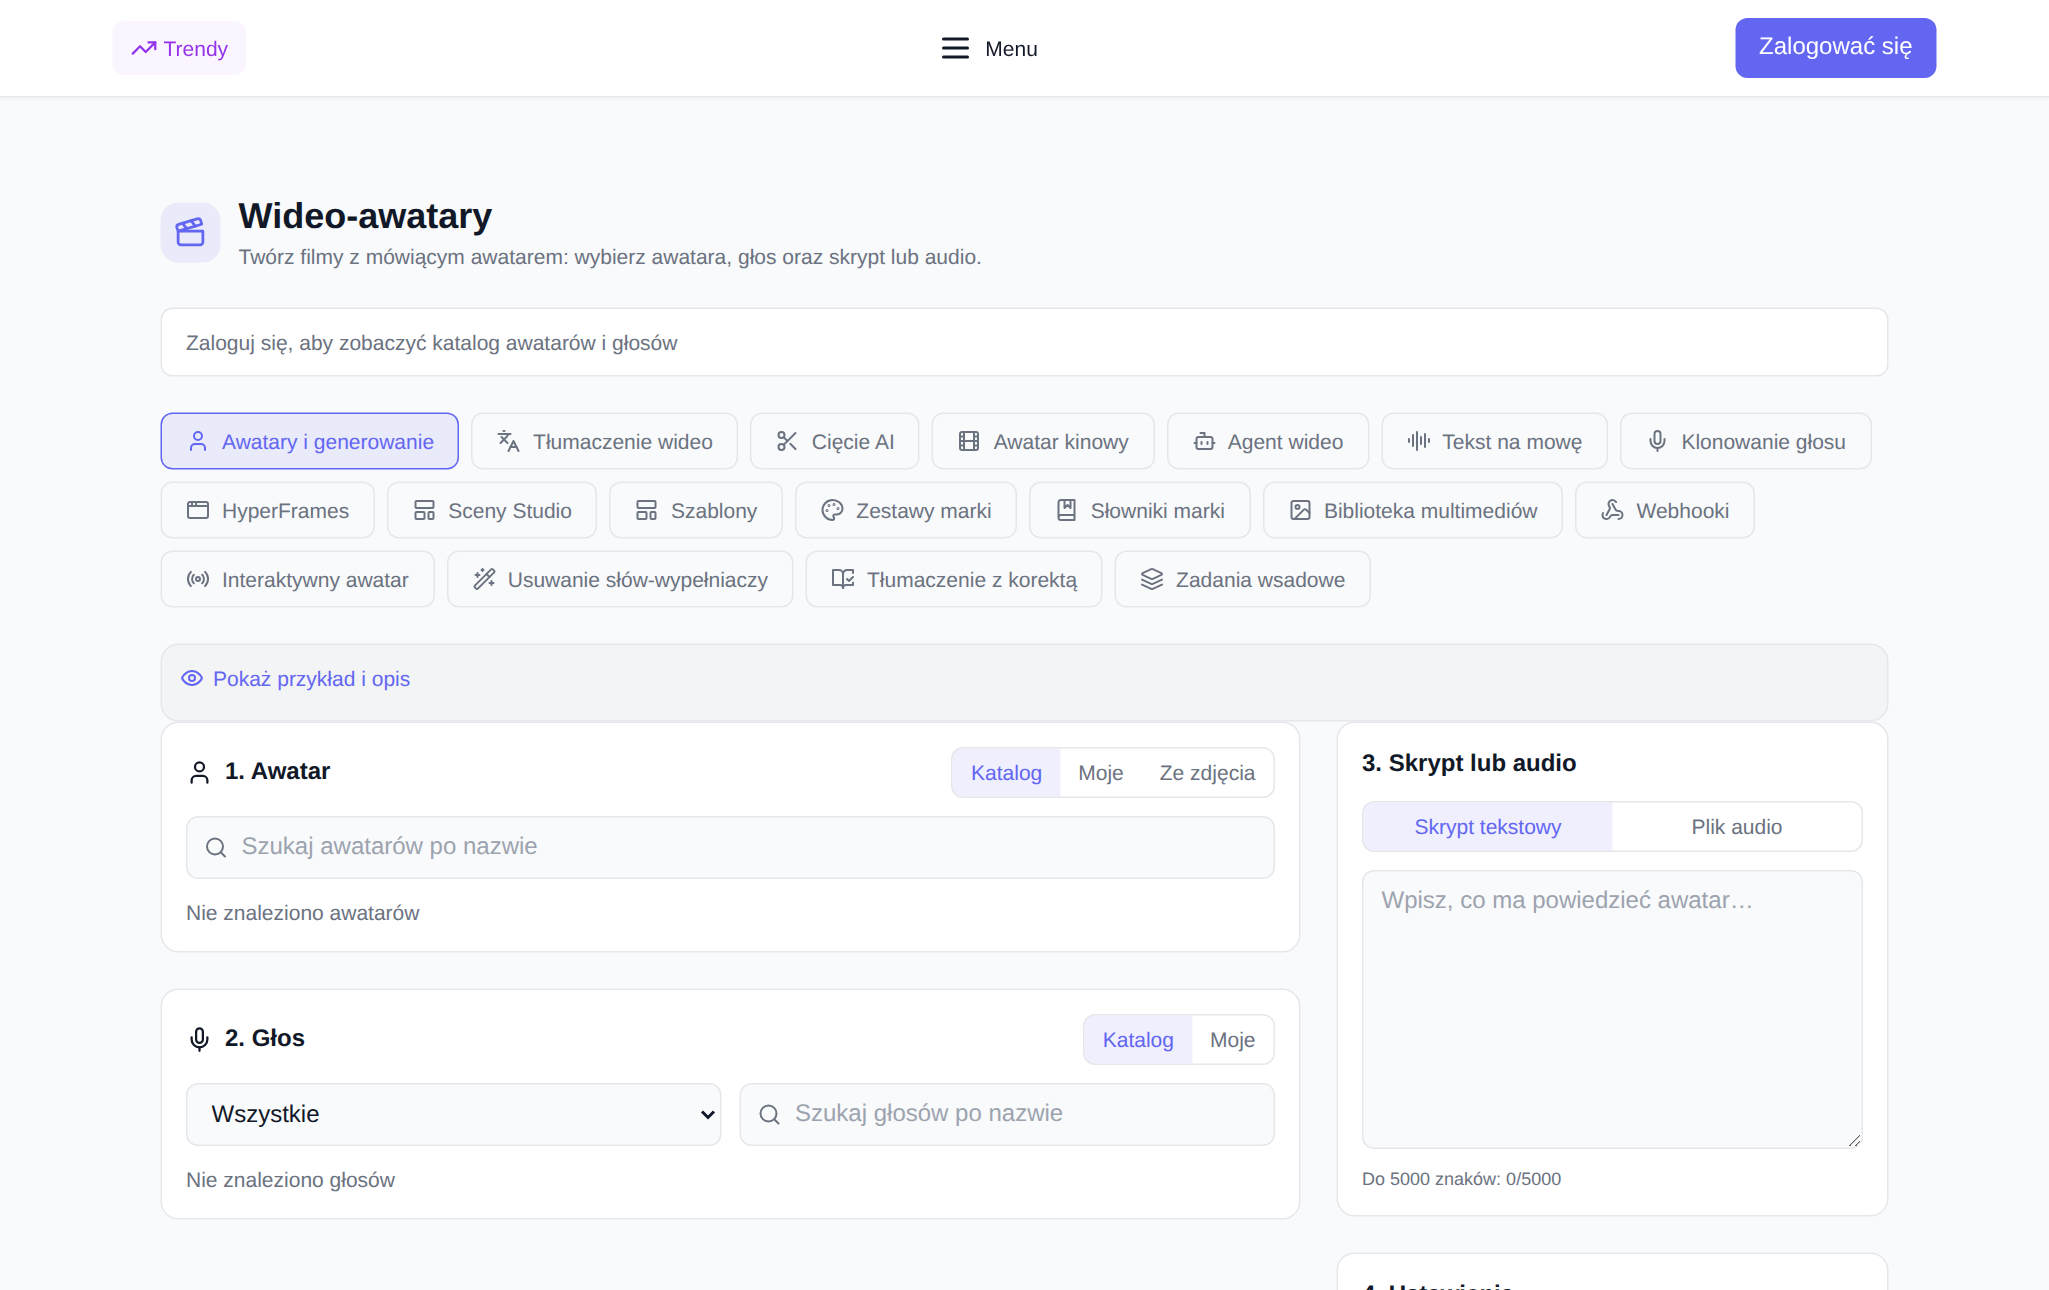The width and height of the screenshot is (2049, 1290).
Task: Click the 'Do 5000 znaków: 0/5000' counter
Action: 1461,1178
